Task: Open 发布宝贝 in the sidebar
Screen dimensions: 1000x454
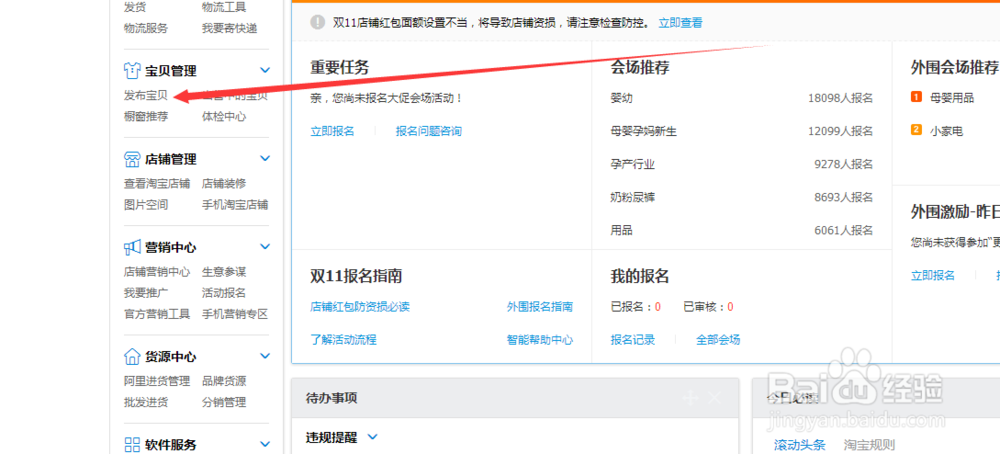Action: pyautogui.click(x=146, y=96)
